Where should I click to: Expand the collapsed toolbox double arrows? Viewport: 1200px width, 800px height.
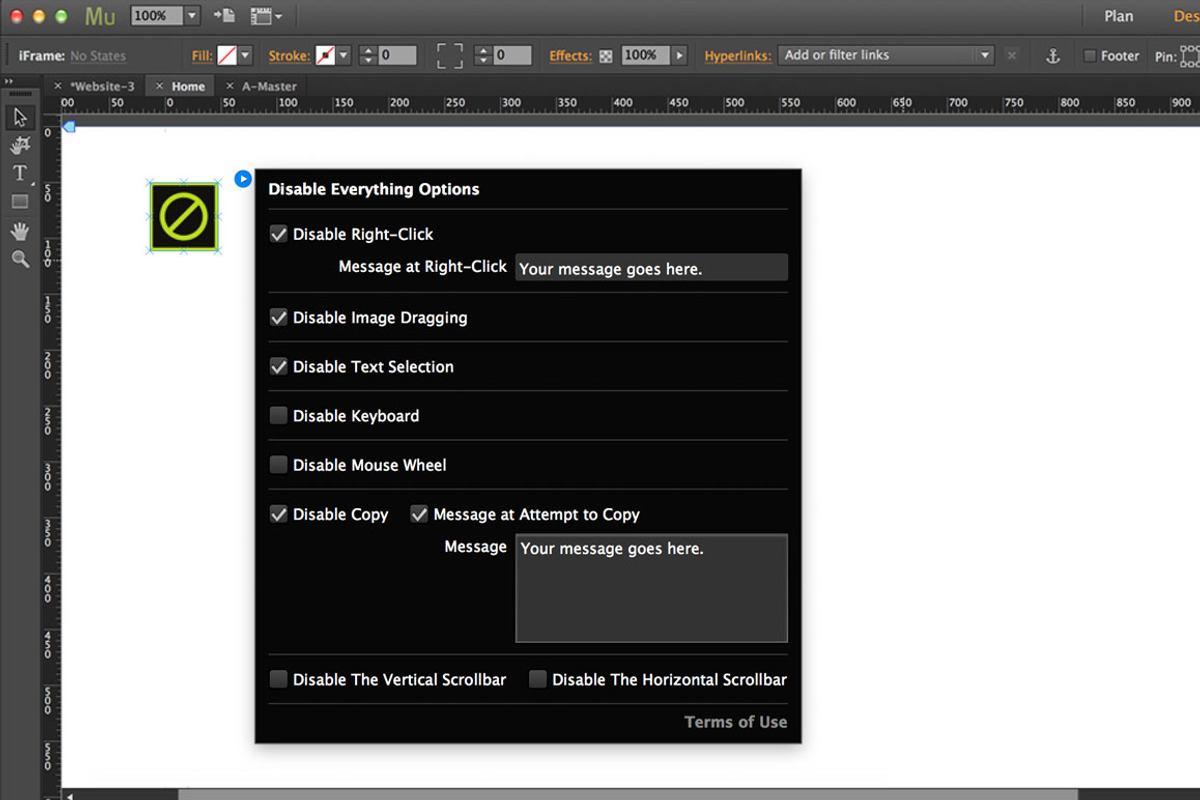coord(9,82)
